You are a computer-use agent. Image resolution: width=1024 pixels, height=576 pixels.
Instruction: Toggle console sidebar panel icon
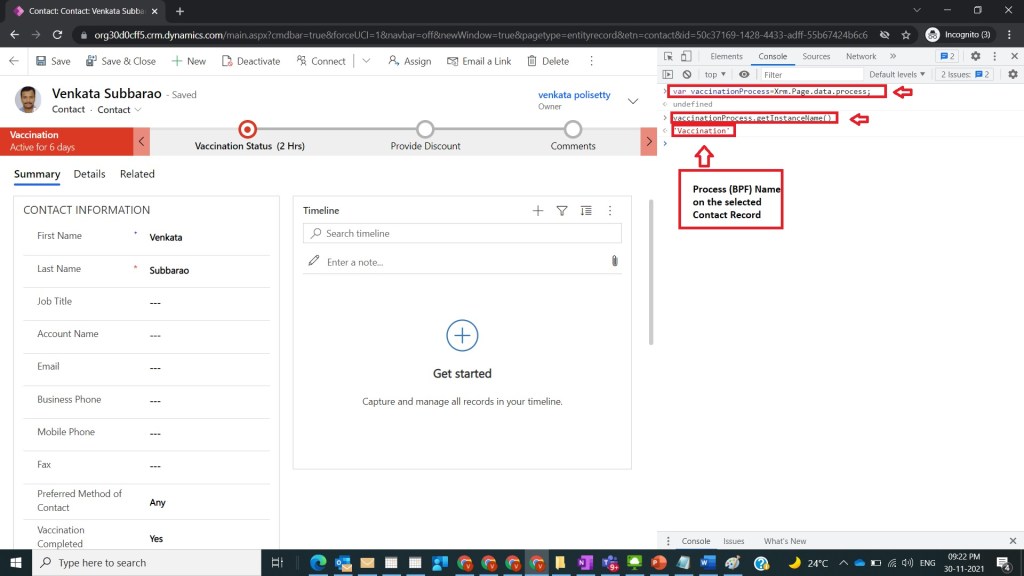pyautogui.click(x=668, y=74)
